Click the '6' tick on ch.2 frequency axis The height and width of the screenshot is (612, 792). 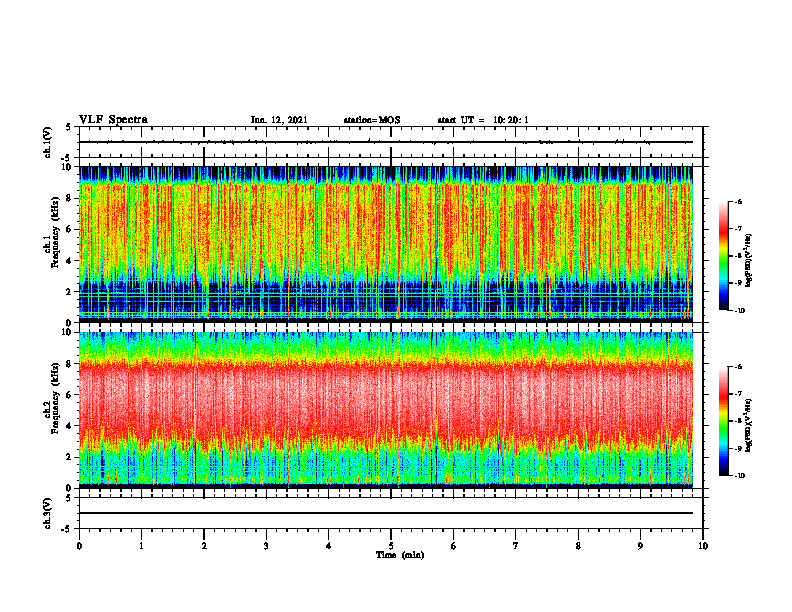(69, 395)
